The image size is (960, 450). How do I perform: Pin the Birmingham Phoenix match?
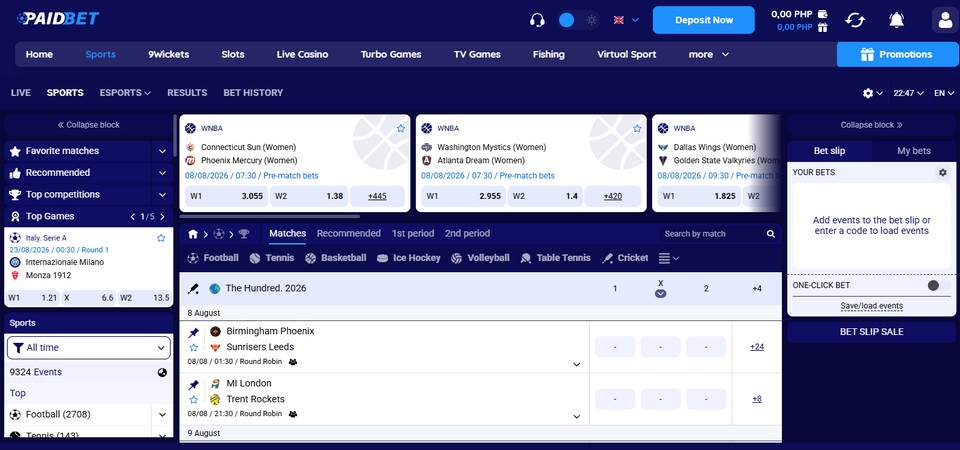click(193, 333)
